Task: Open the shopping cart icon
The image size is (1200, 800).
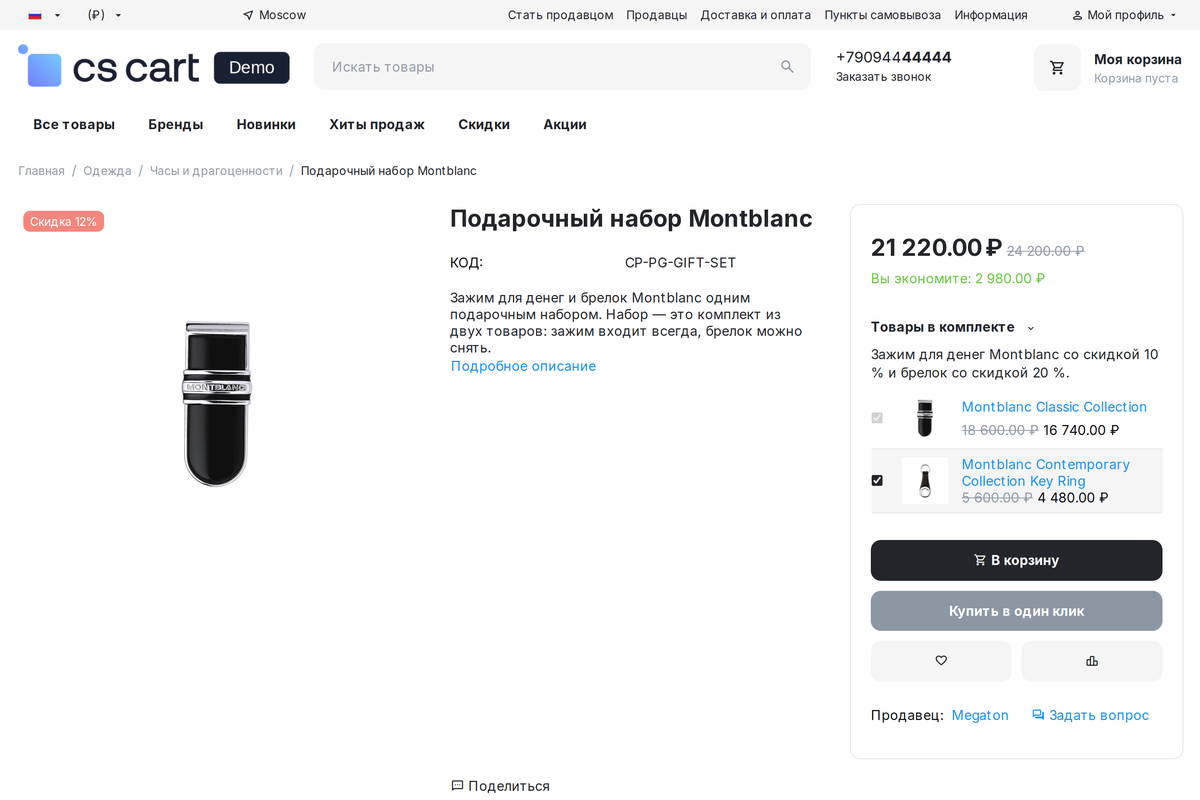Action: tap(1057, 68)
